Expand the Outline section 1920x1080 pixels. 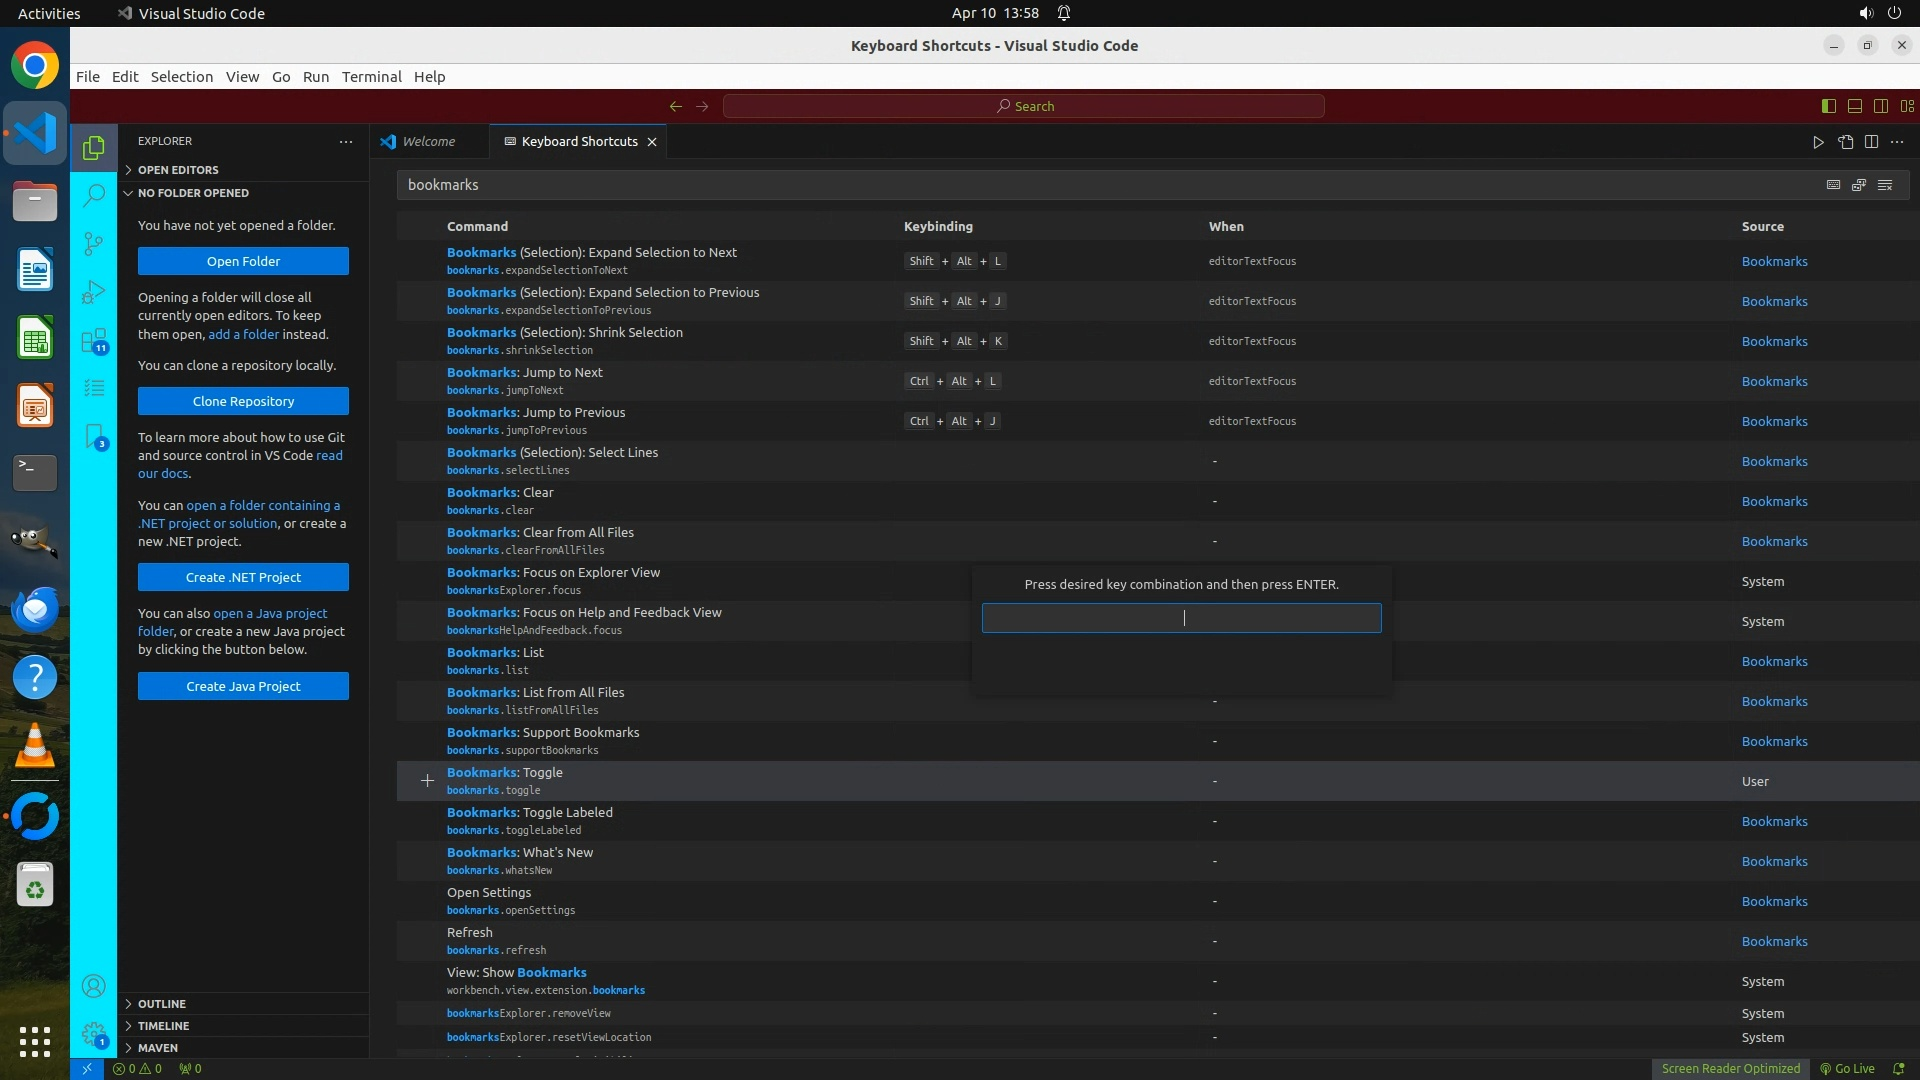pyautogui.click(x=161, y=1004)
